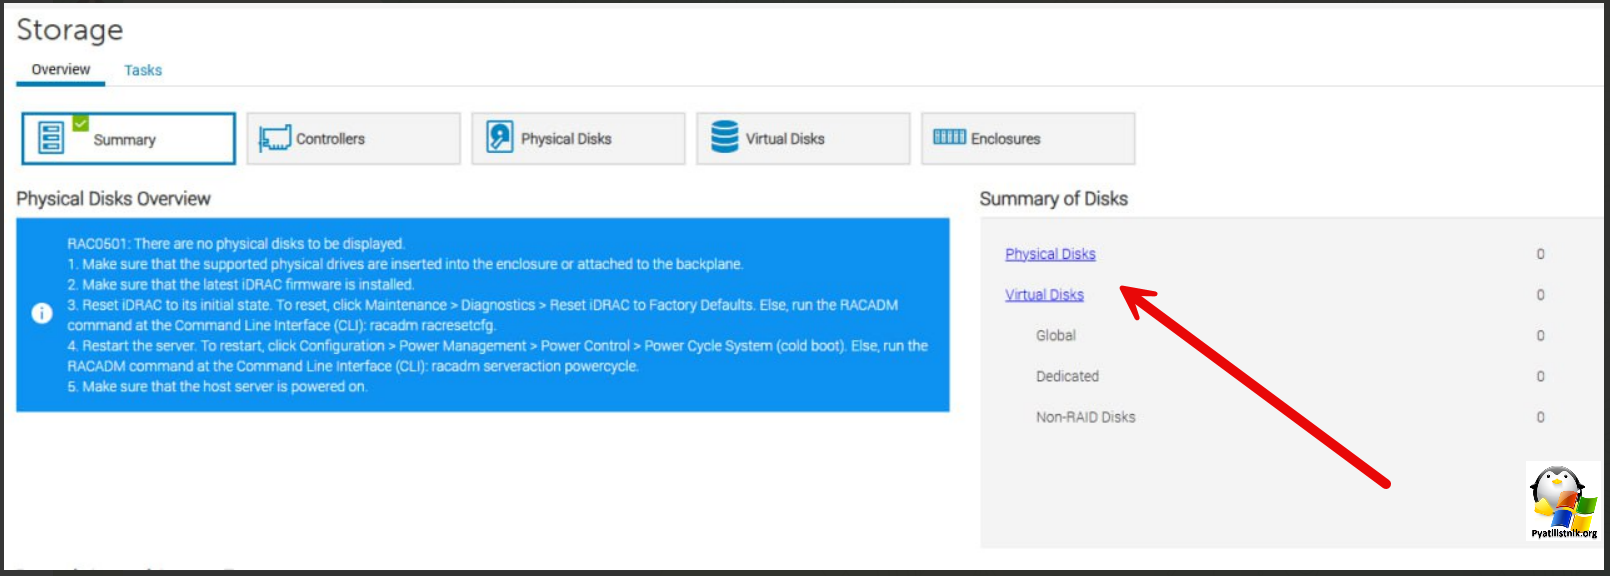Viewport: 1610px width, 576px height.
Task: Click the Summary server stack icon
Action: (x=51, y=138)
